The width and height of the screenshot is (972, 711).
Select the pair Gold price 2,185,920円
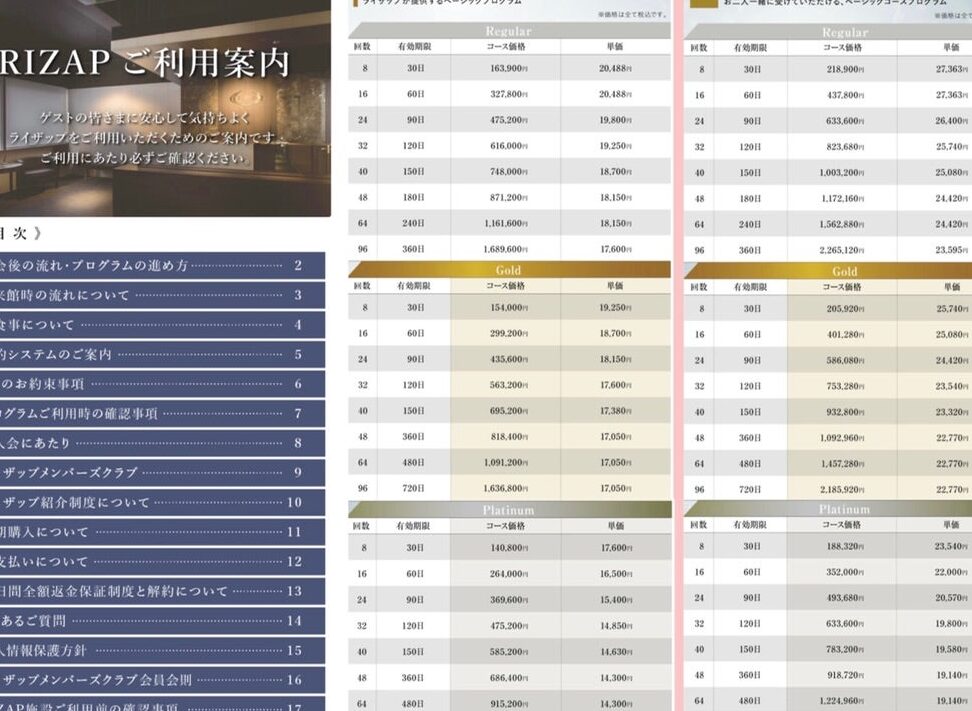pyautogui.click(x=842, y=490)
